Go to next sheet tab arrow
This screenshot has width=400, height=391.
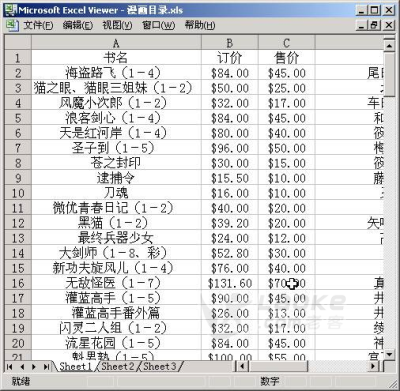34,367
